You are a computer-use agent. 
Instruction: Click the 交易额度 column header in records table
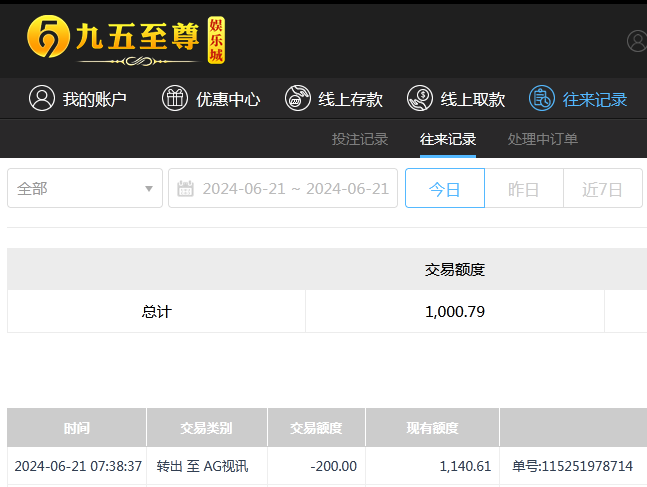pos(316,428)
